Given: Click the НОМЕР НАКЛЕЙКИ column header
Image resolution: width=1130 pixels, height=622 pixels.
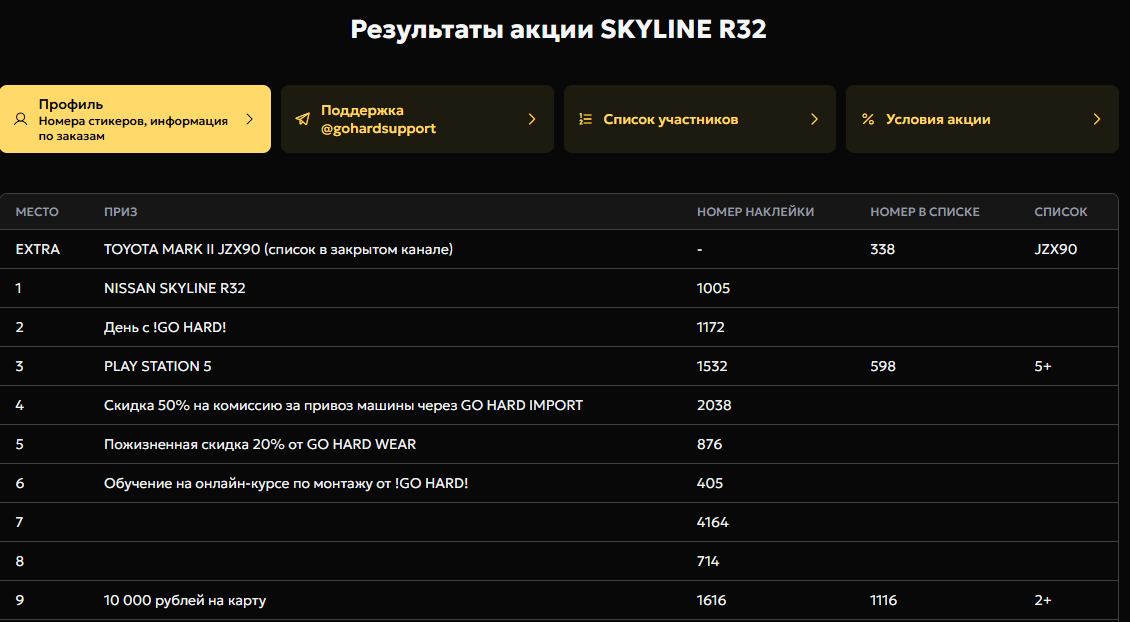Looking at the screenshot, I should tap(755, 212).
